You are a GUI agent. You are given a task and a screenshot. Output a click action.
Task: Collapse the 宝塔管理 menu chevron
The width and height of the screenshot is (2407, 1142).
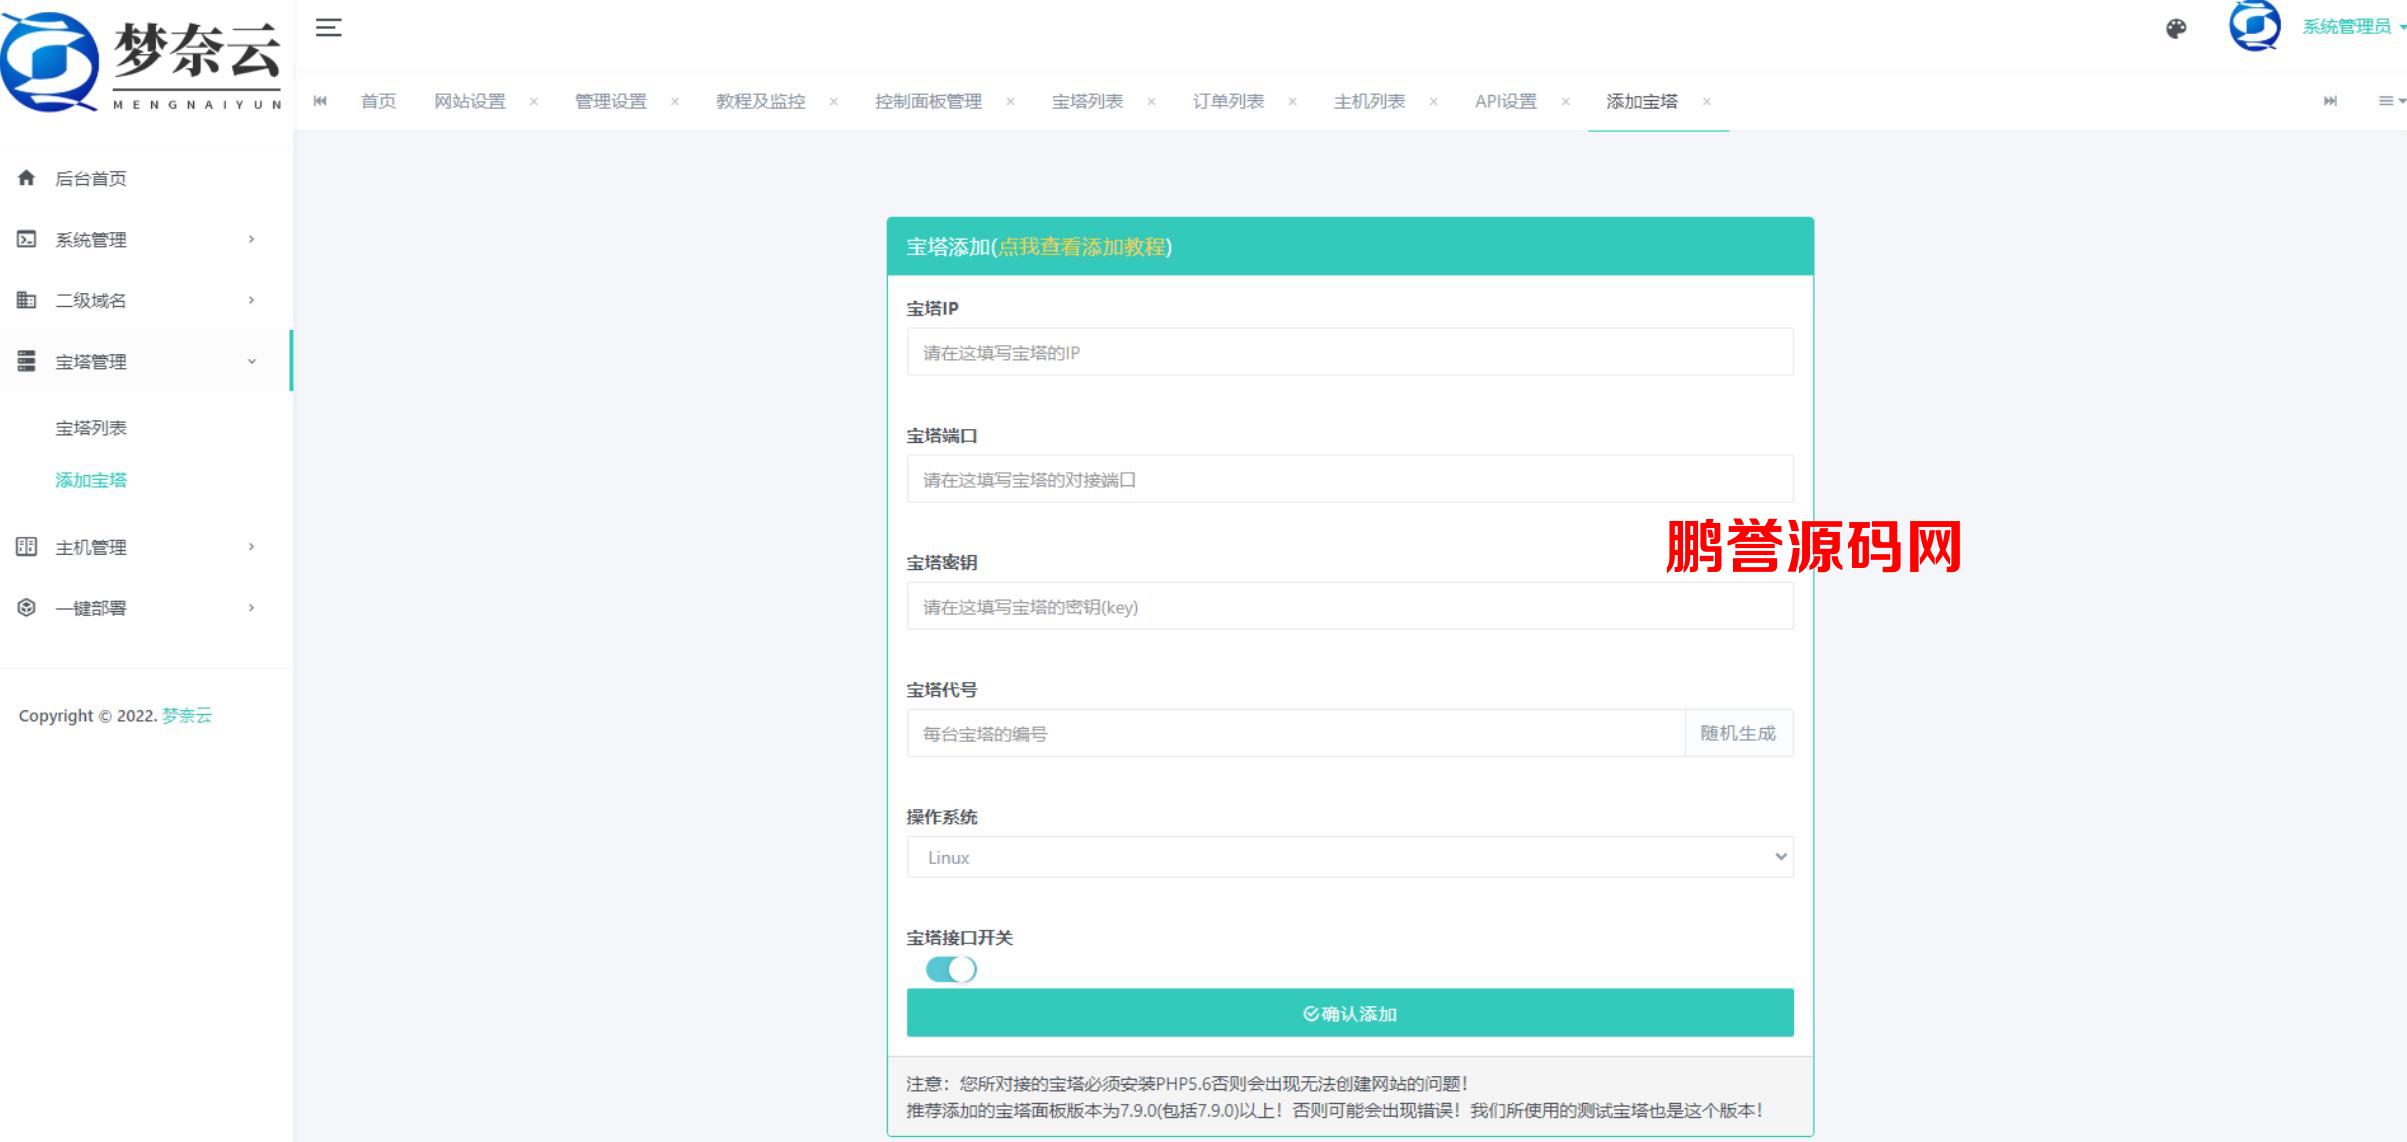coord(251,361)
